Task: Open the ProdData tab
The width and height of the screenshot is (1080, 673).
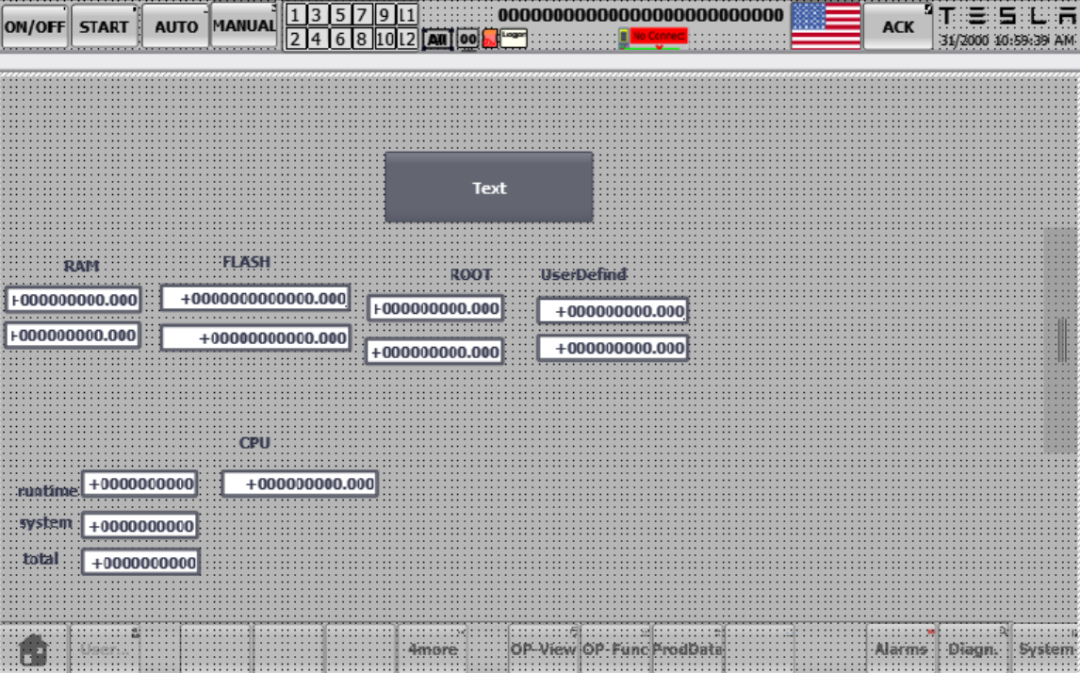Action: point(687,649)
